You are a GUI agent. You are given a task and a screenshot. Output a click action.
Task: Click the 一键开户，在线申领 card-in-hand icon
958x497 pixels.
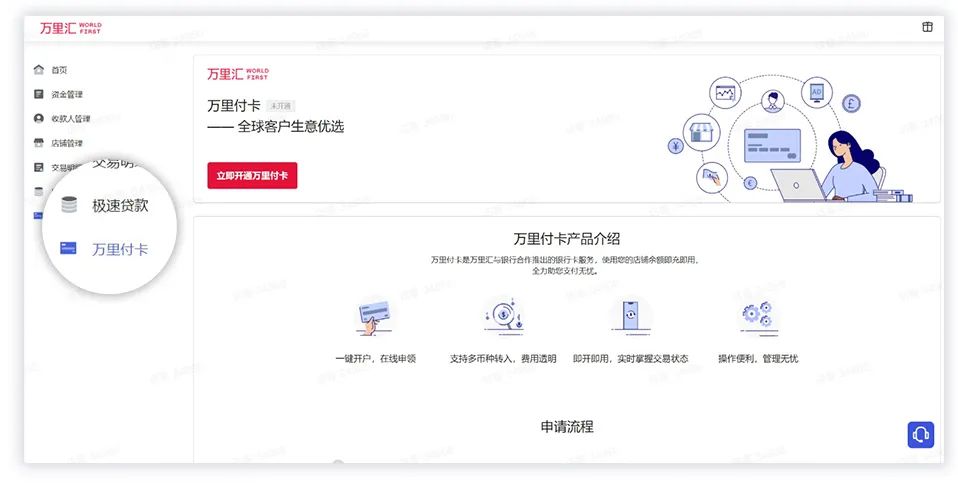[375, 318]
